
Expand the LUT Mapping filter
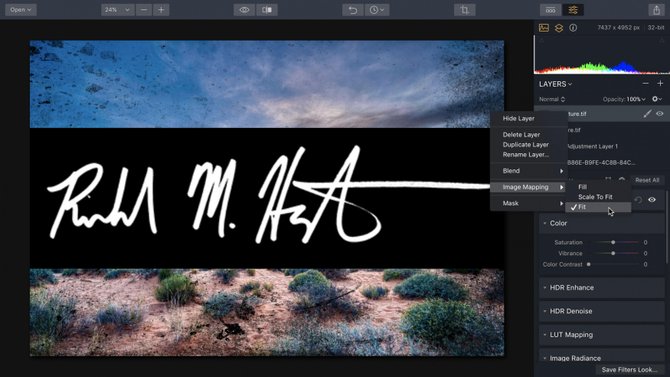coord(602,335)
